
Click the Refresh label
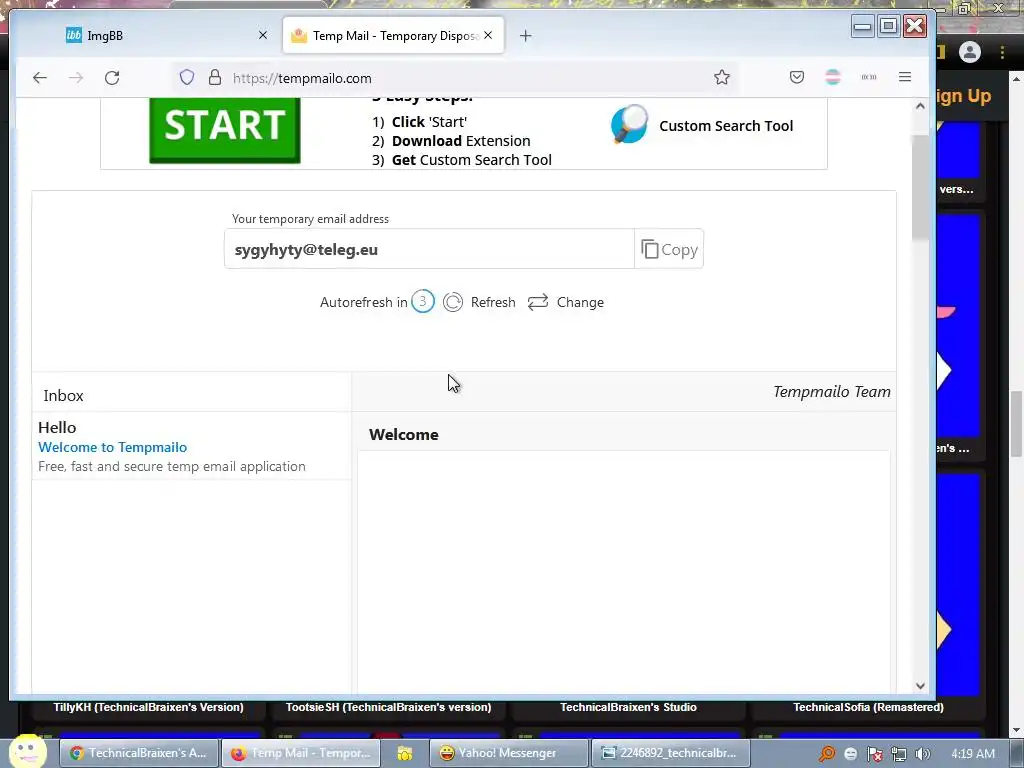493,302
